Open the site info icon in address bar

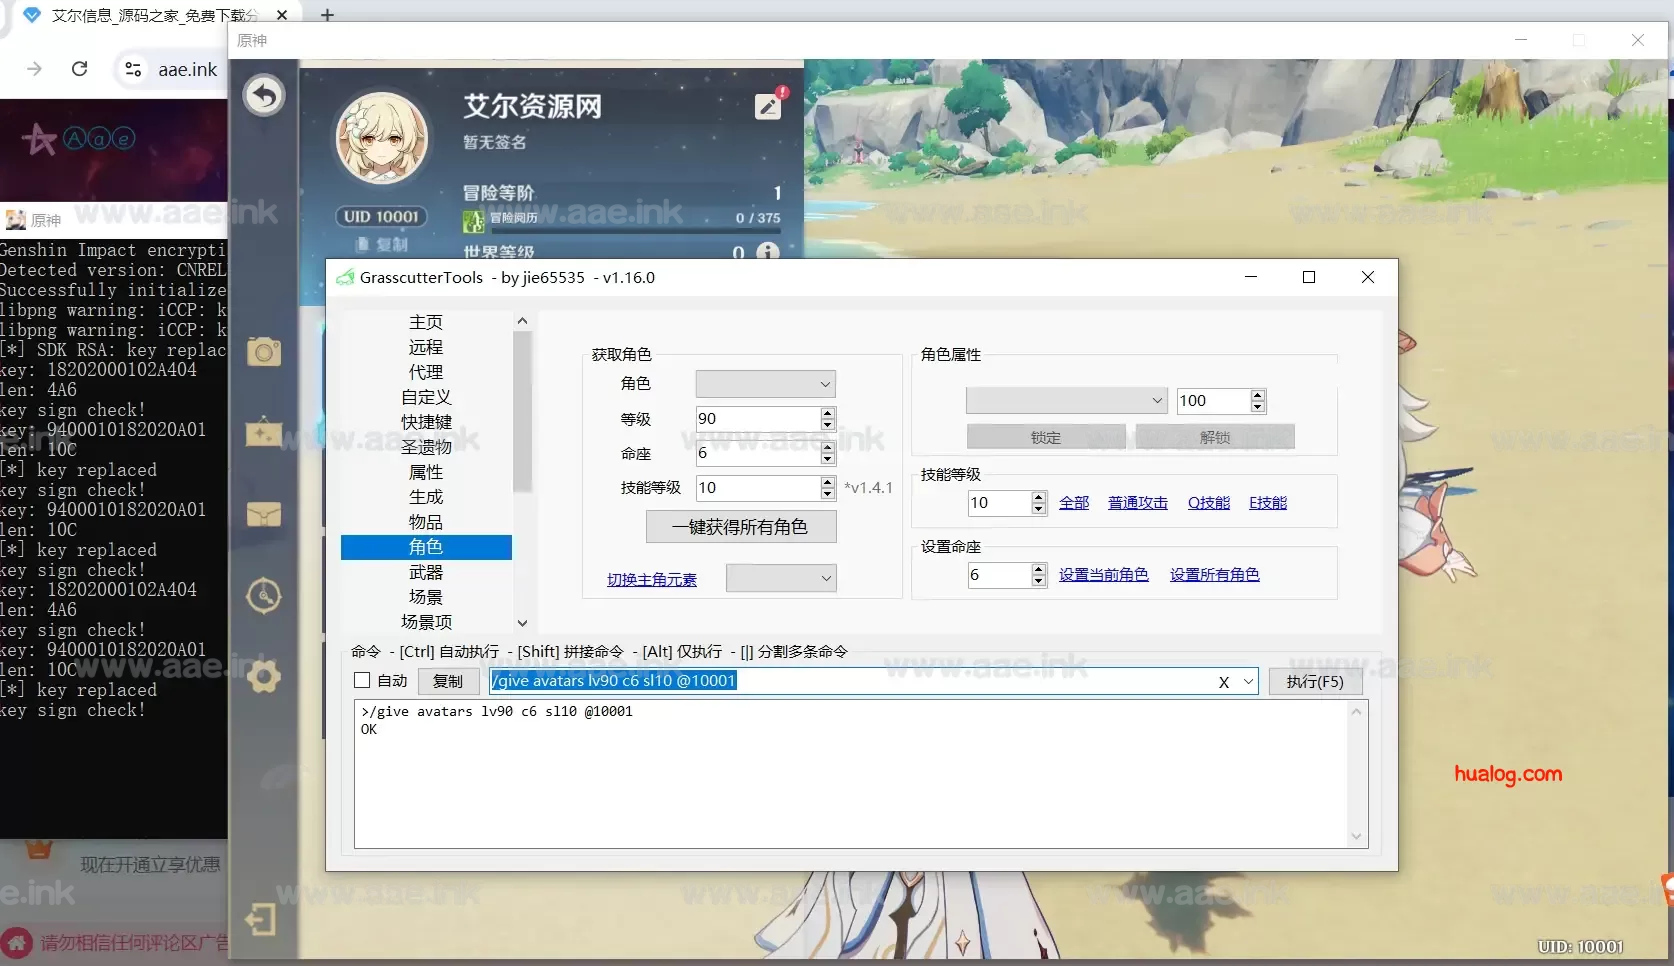tap(133, 69)
